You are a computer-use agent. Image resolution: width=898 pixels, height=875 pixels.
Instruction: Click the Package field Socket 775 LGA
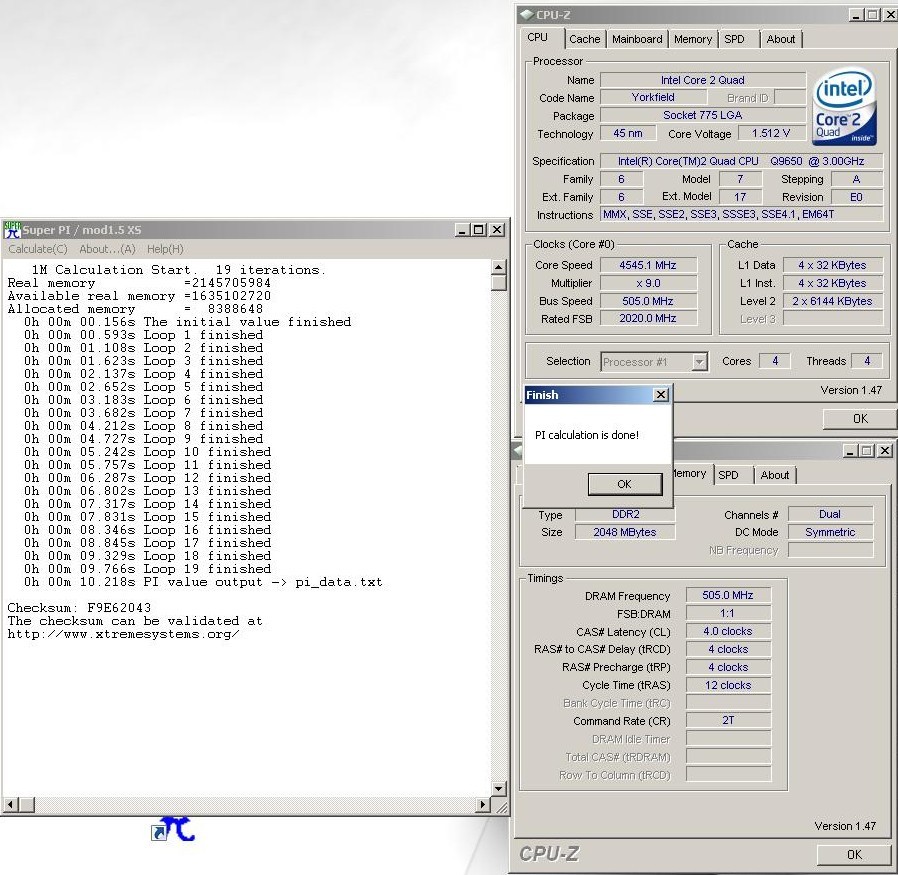703,115
